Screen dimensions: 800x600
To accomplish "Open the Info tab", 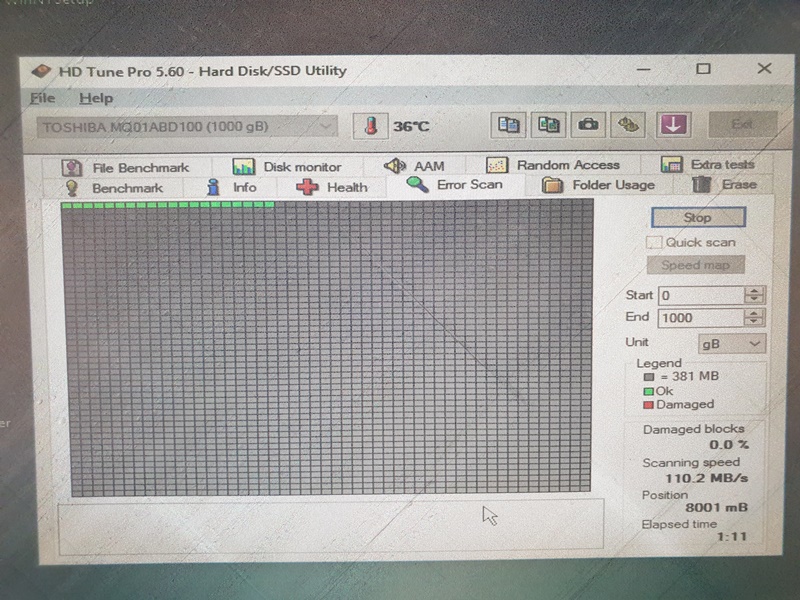I will coord(232,187).
